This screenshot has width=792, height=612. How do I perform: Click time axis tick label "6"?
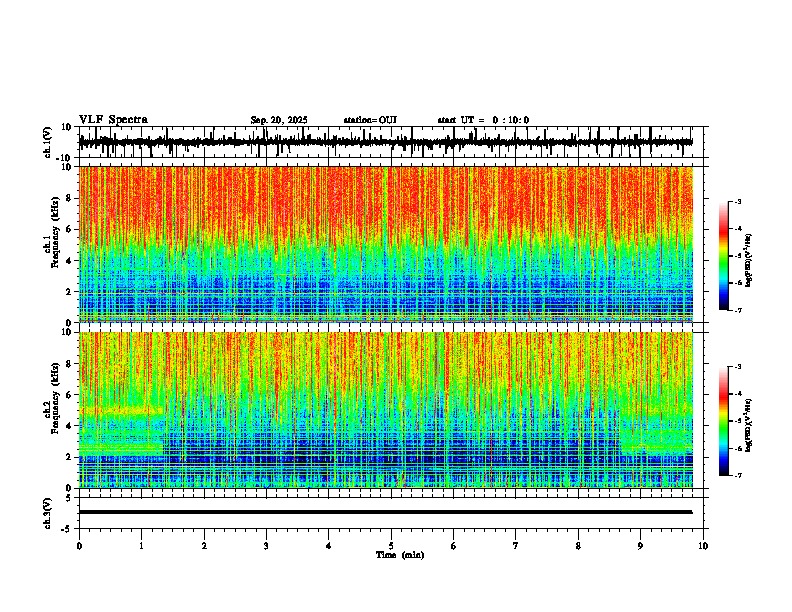coord(454,546)
